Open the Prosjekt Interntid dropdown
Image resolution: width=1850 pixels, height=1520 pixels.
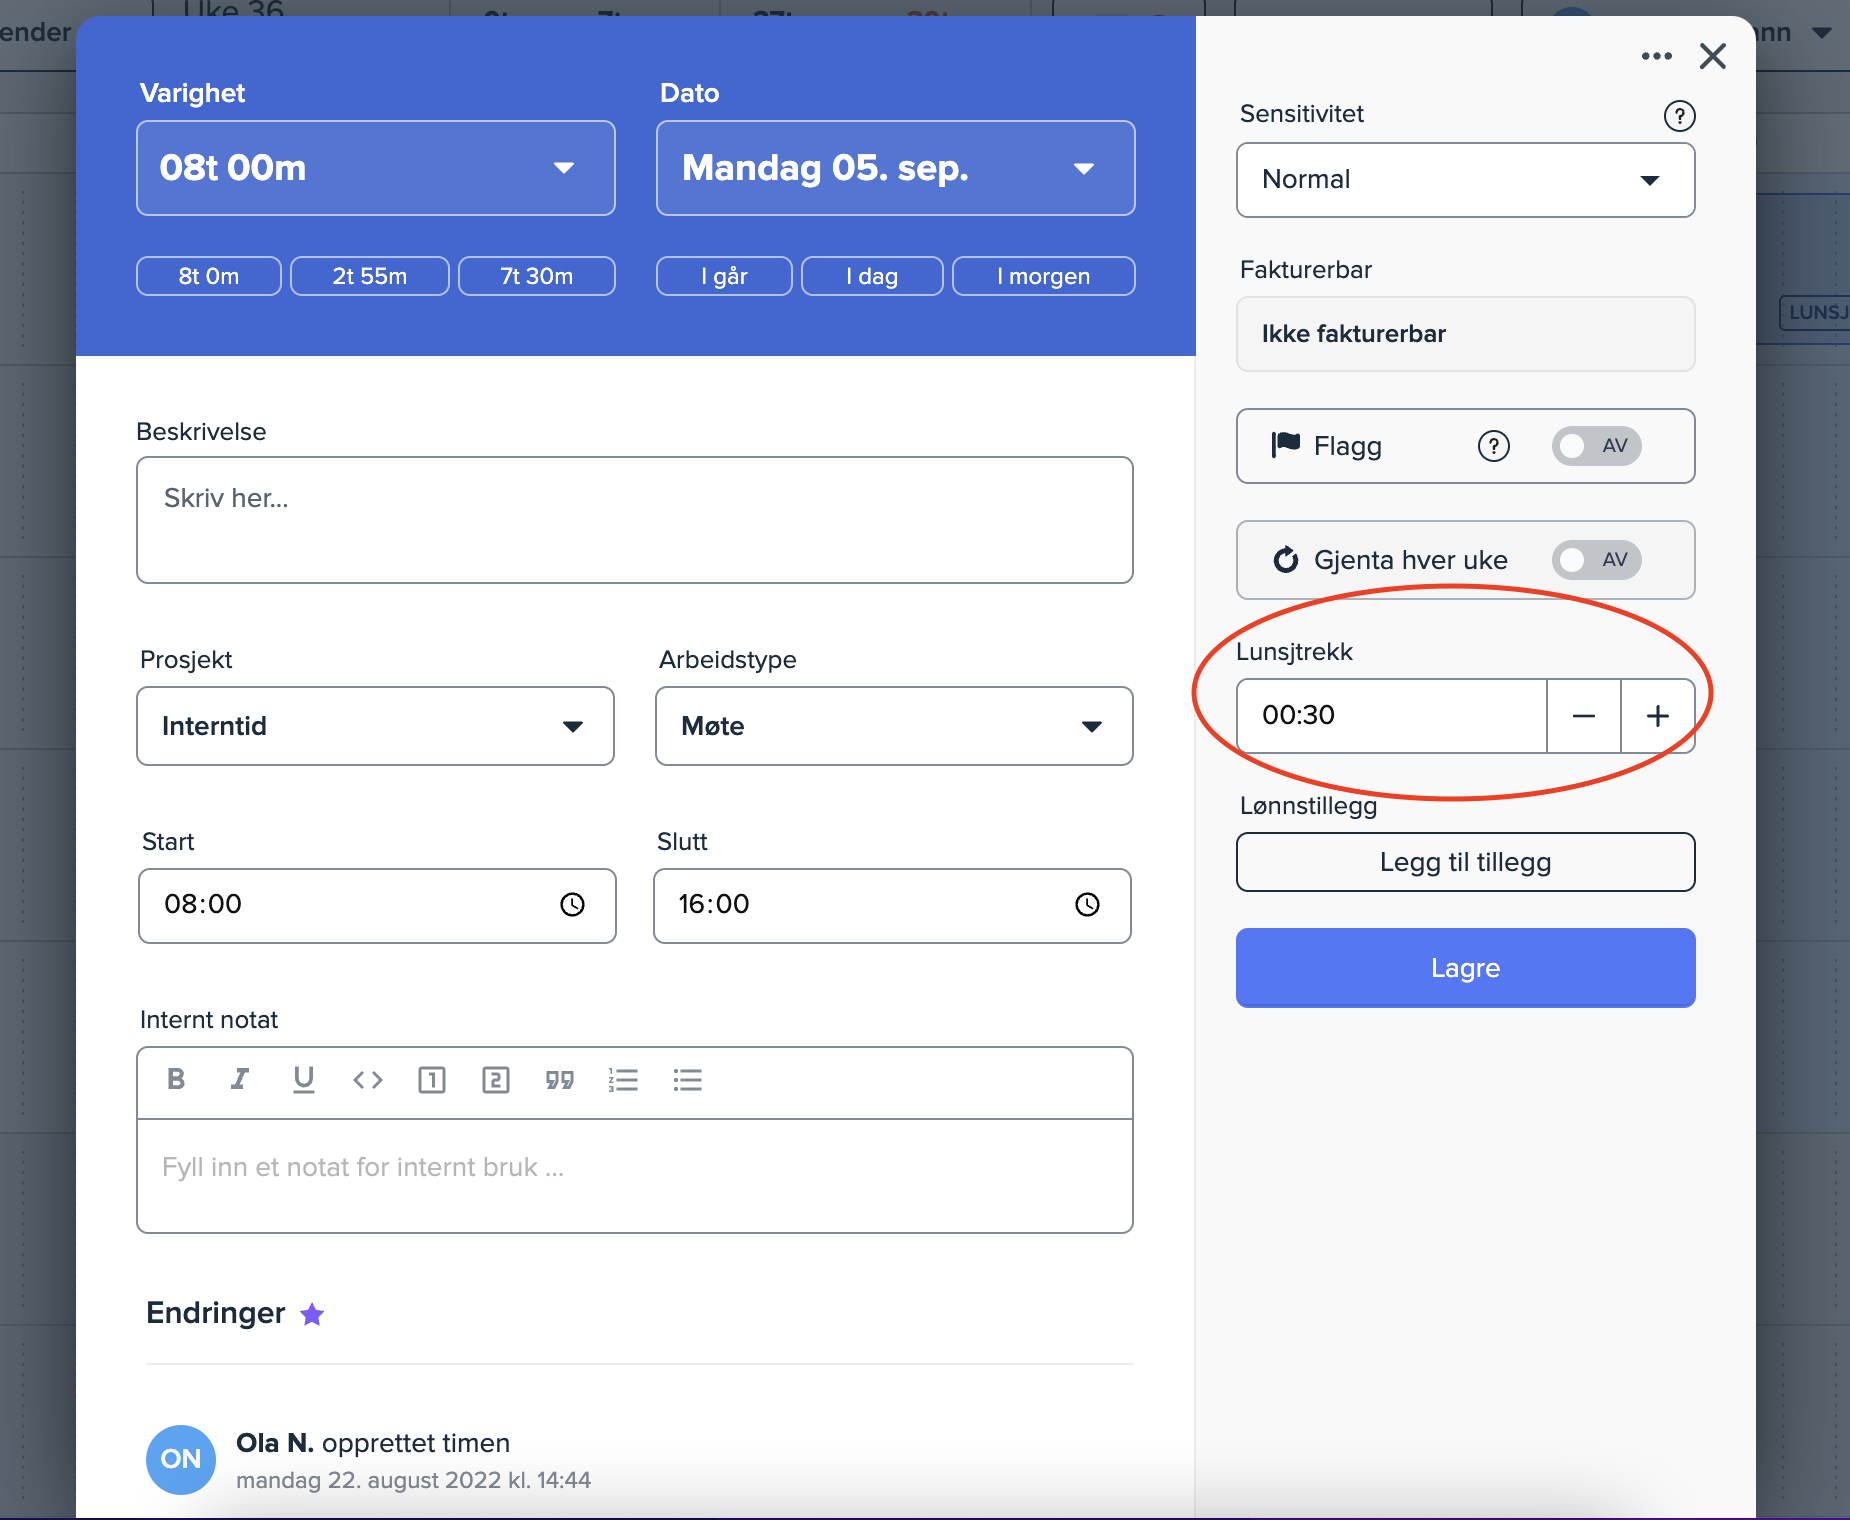[375, 726]
